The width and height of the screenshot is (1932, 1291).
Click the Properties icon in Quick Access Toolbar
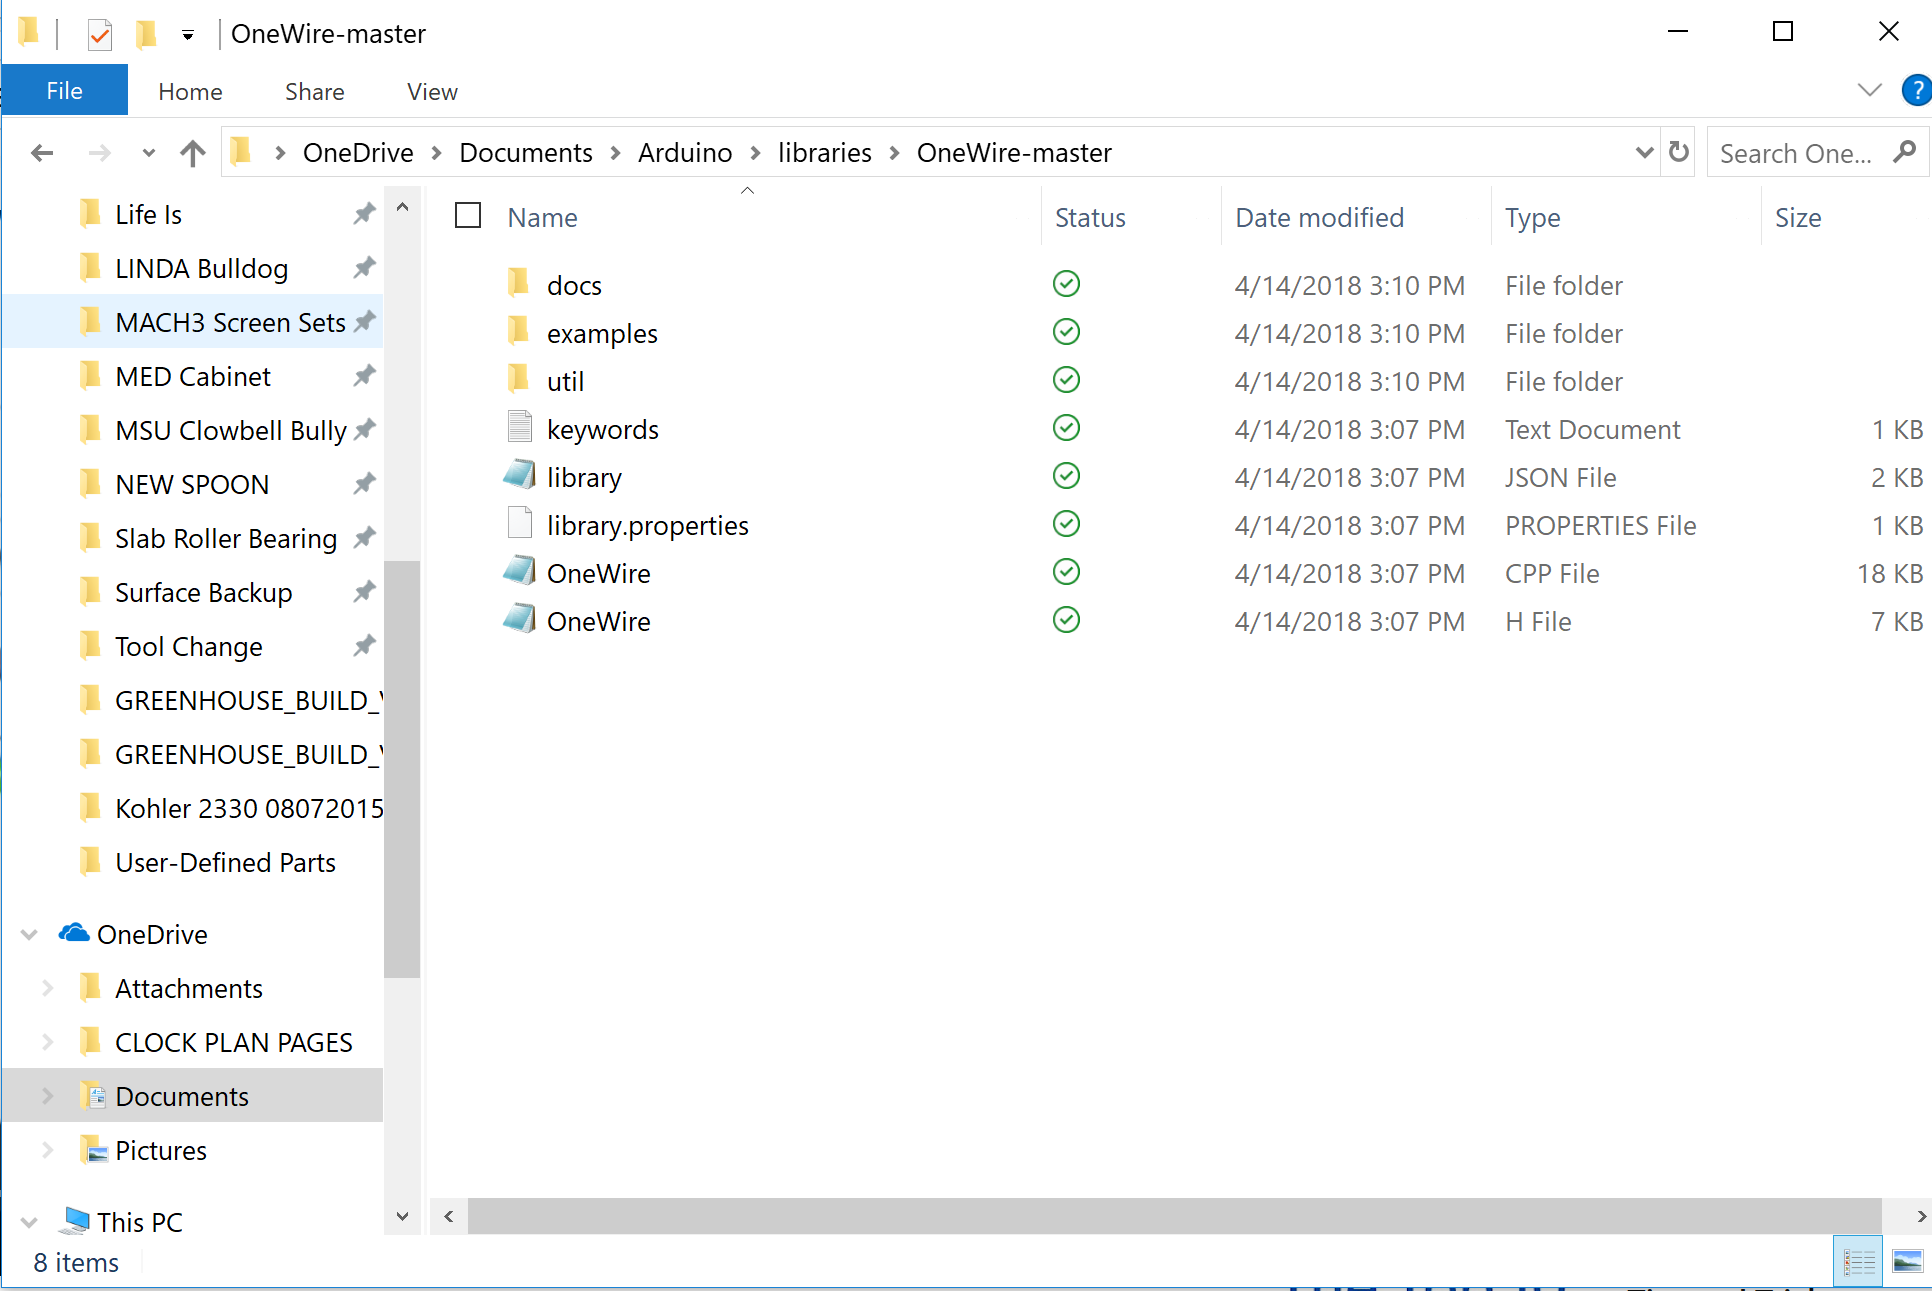point(100,33)
